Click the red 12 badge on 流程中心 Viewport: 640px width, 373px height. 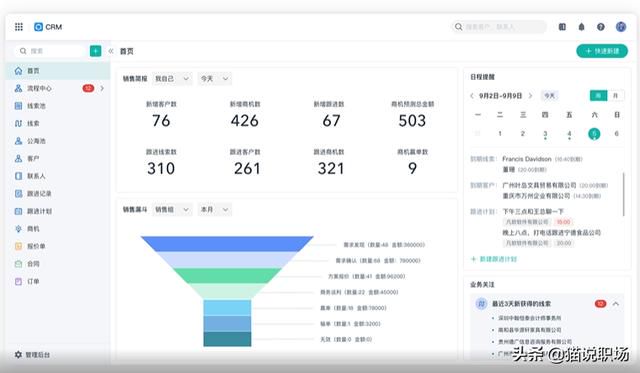pyautogui.click(x=88, y=88)
